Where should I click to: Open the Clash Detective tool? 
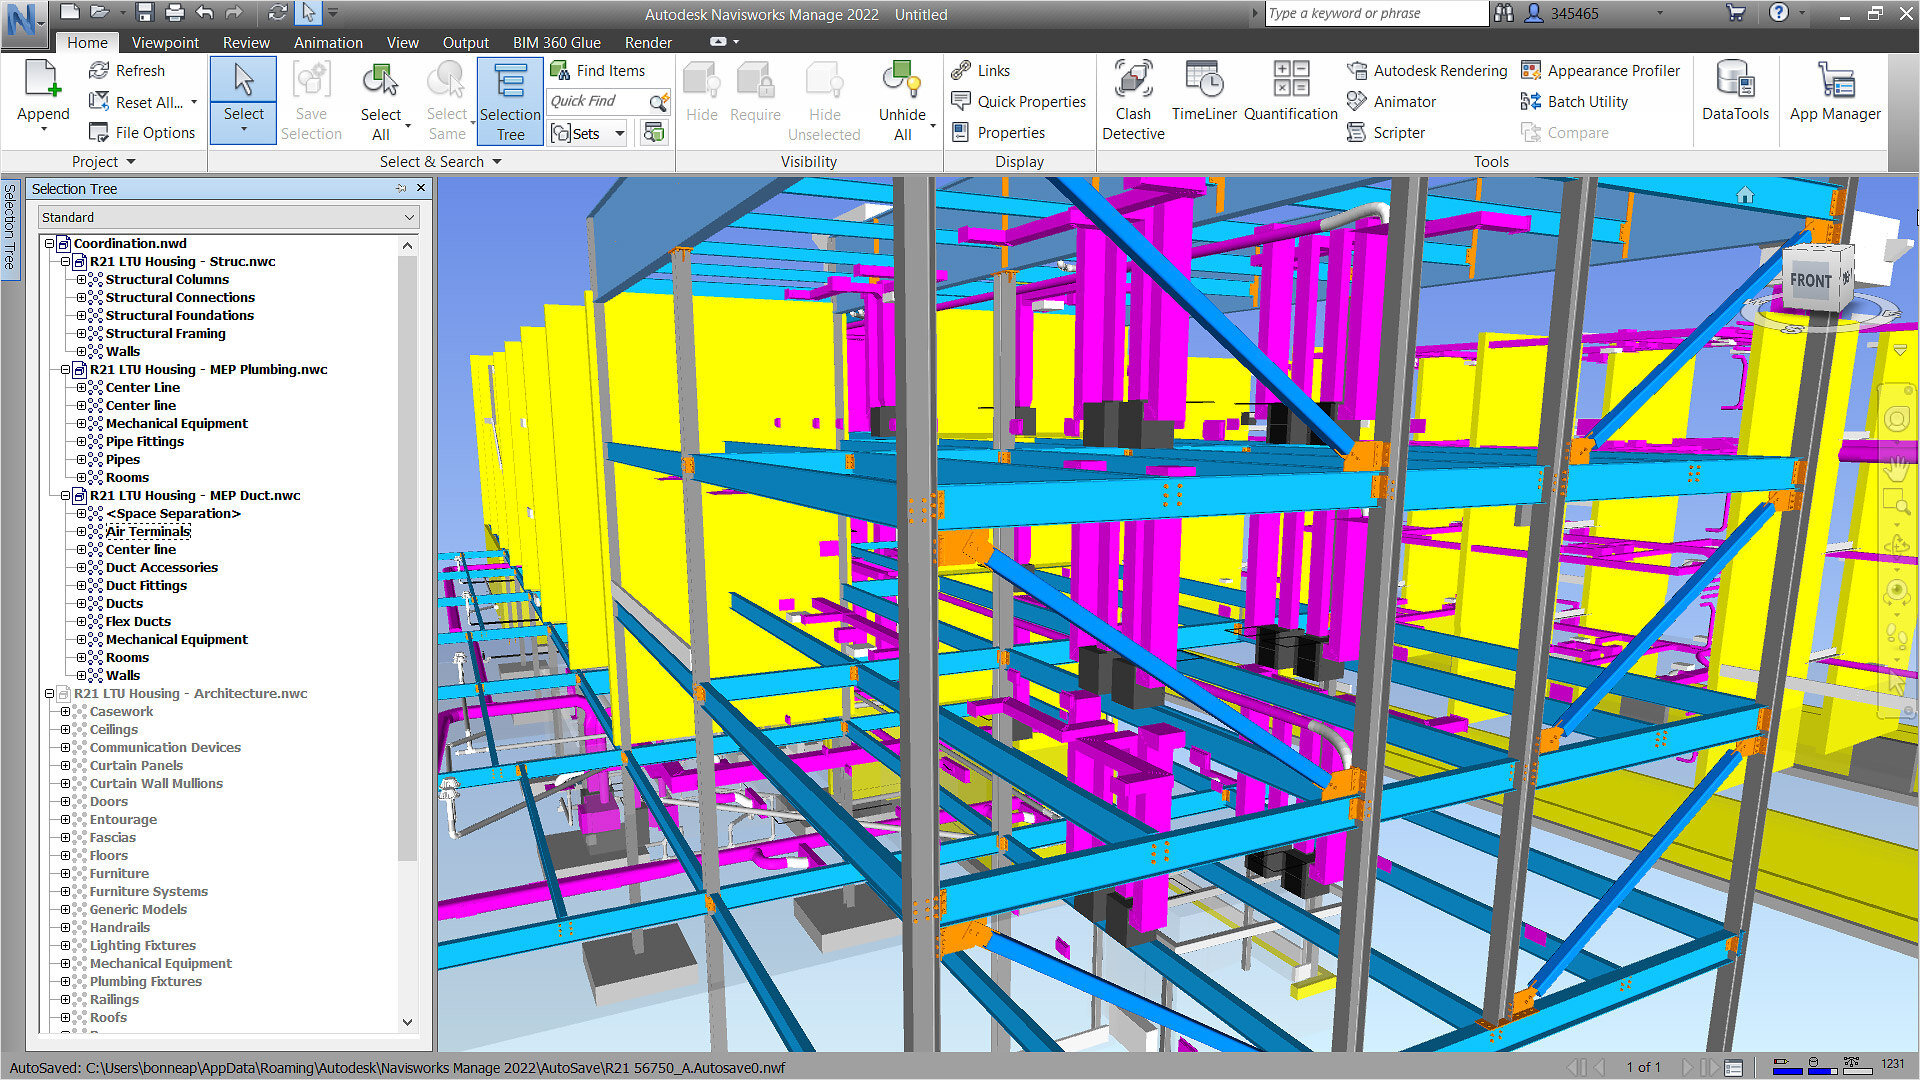pyautogui.click(x=1133, y=97)
